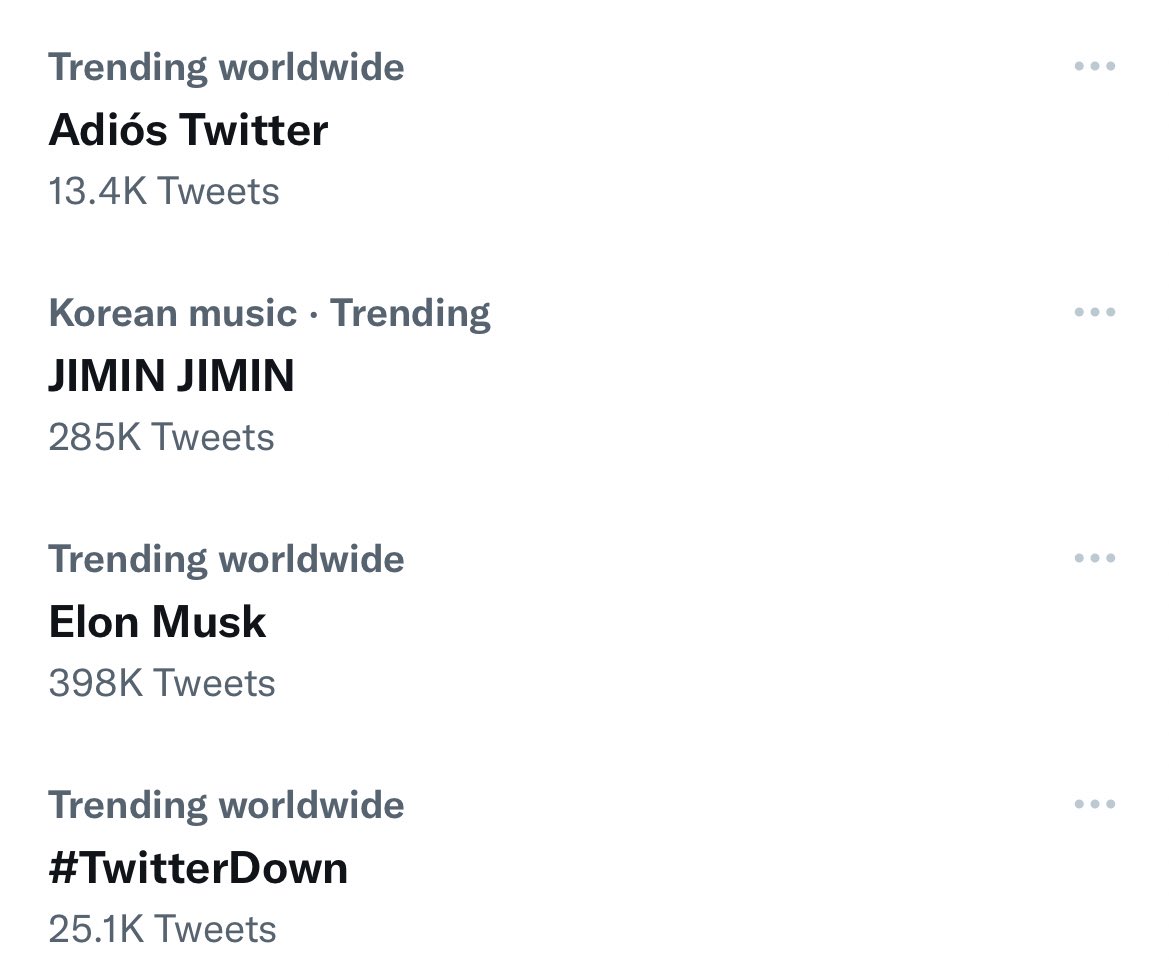Open the Elon Musk trending topic
Image resolution: width=1169 pixels, height=972 pixels.
click(157, 621)
